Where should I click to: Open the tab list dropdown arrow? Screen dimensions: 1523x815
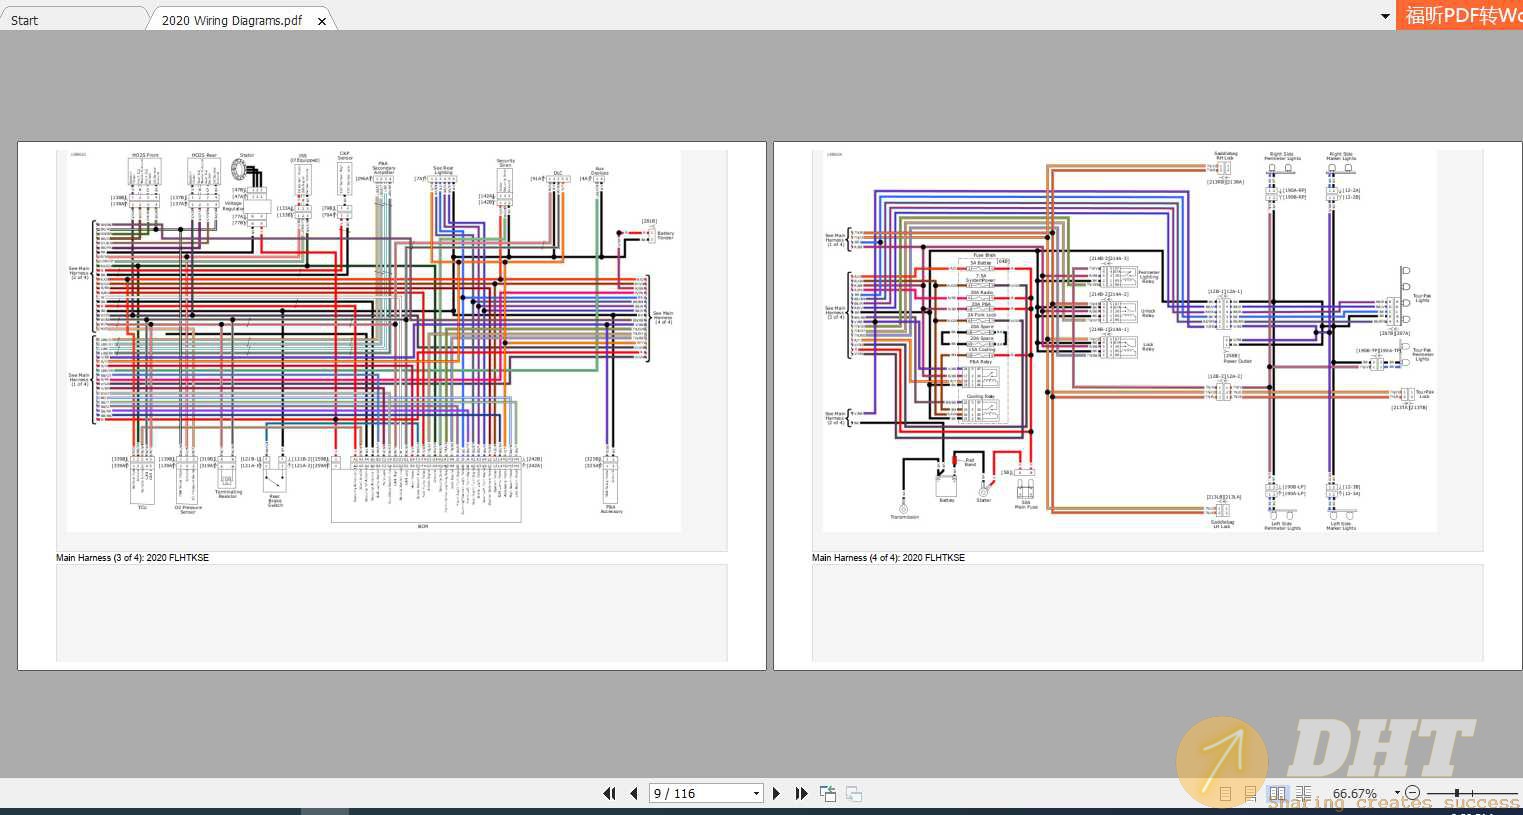tap(1385, 16)
